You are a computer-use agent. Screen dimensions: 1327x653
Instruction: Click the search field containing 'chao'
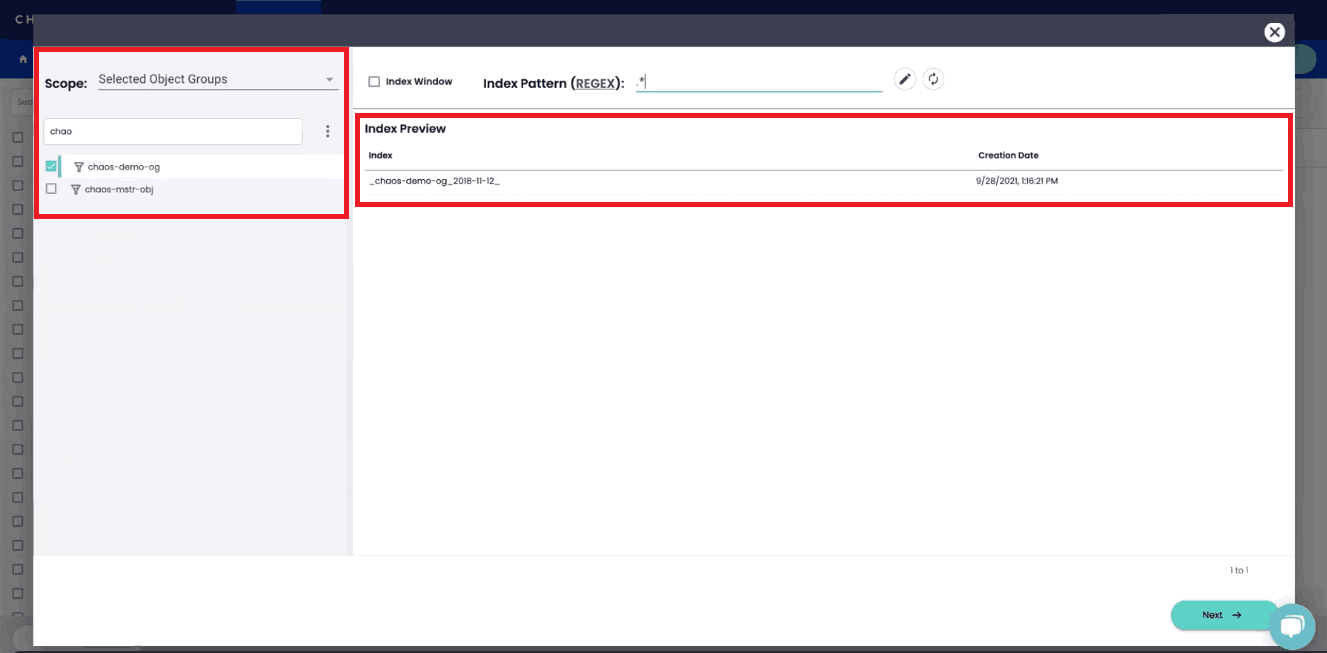172,131
